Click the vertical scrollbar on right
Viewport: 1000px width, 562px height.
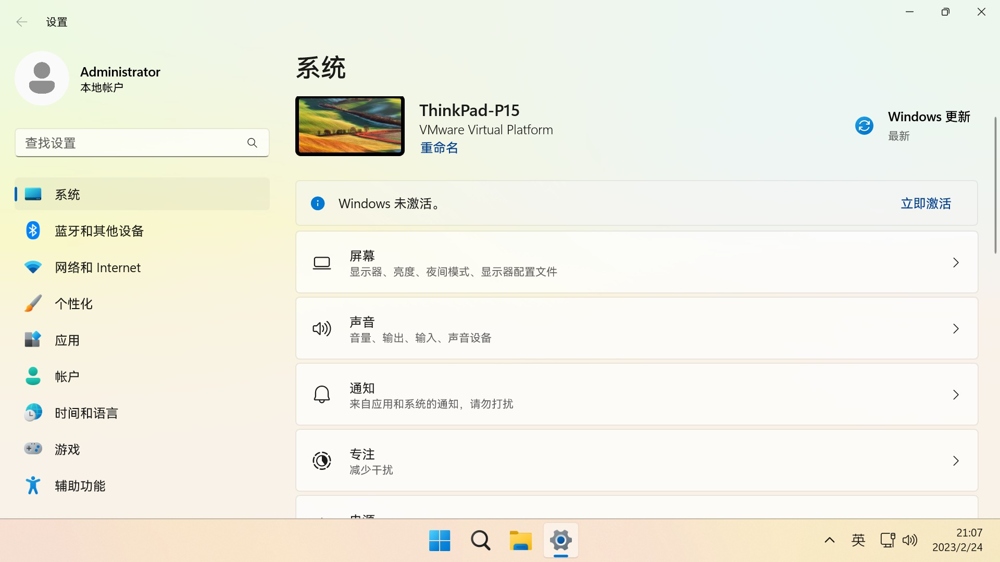click(995, 185)
